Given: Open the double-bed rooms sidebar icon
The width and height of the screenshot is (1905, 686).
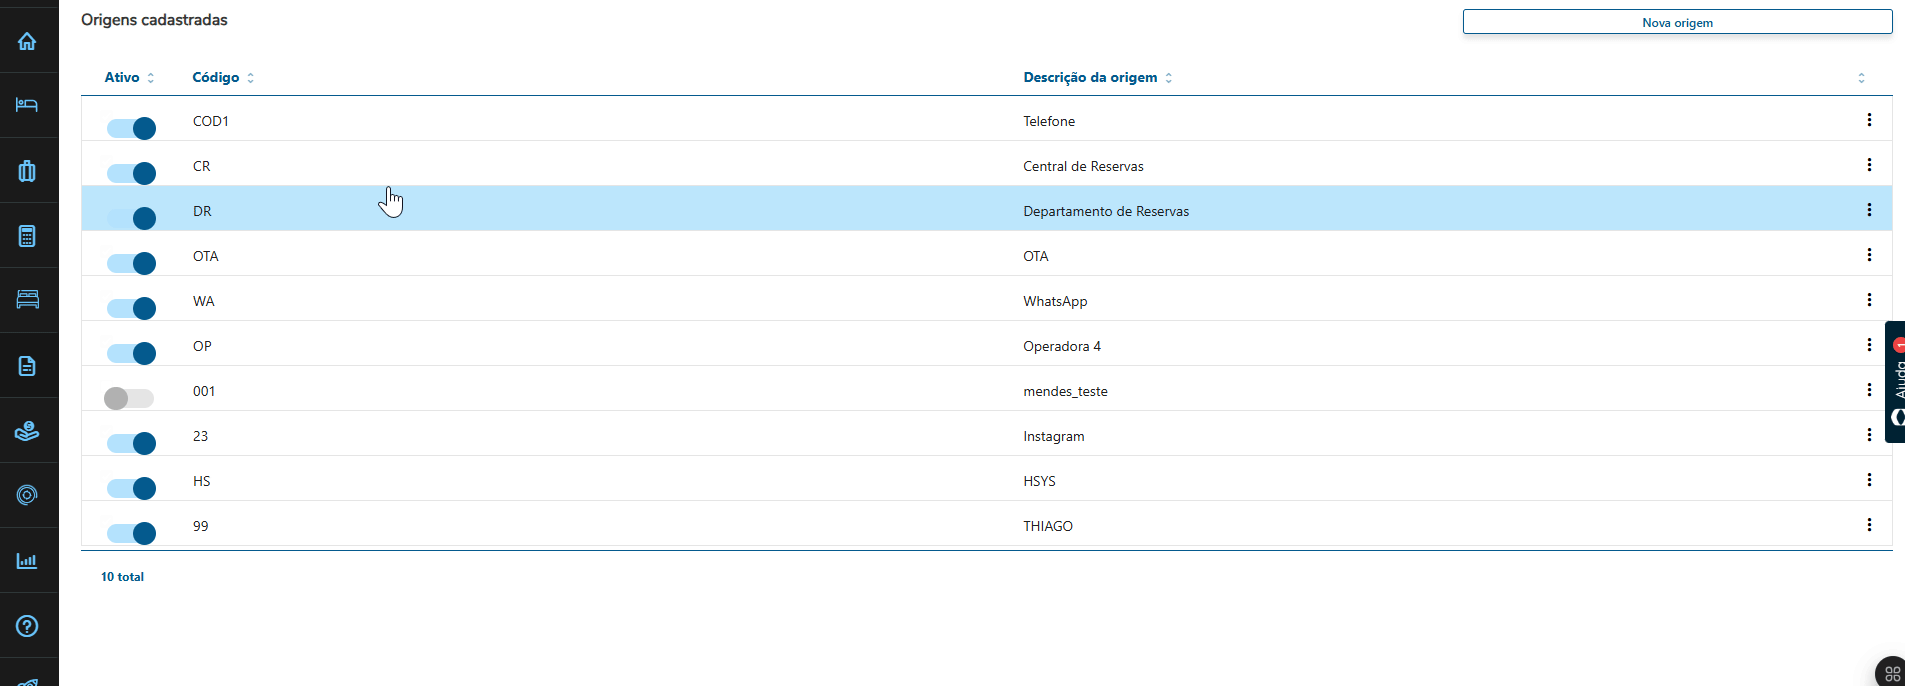Looking at the screenshot, I should click(27, 300).
